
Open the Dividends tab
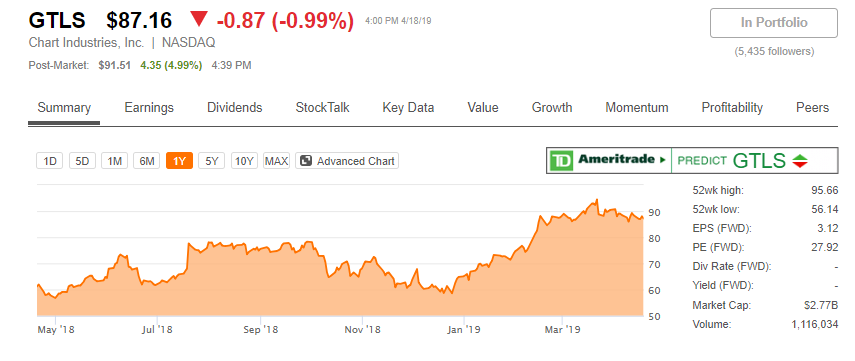[x=234, y=107]
